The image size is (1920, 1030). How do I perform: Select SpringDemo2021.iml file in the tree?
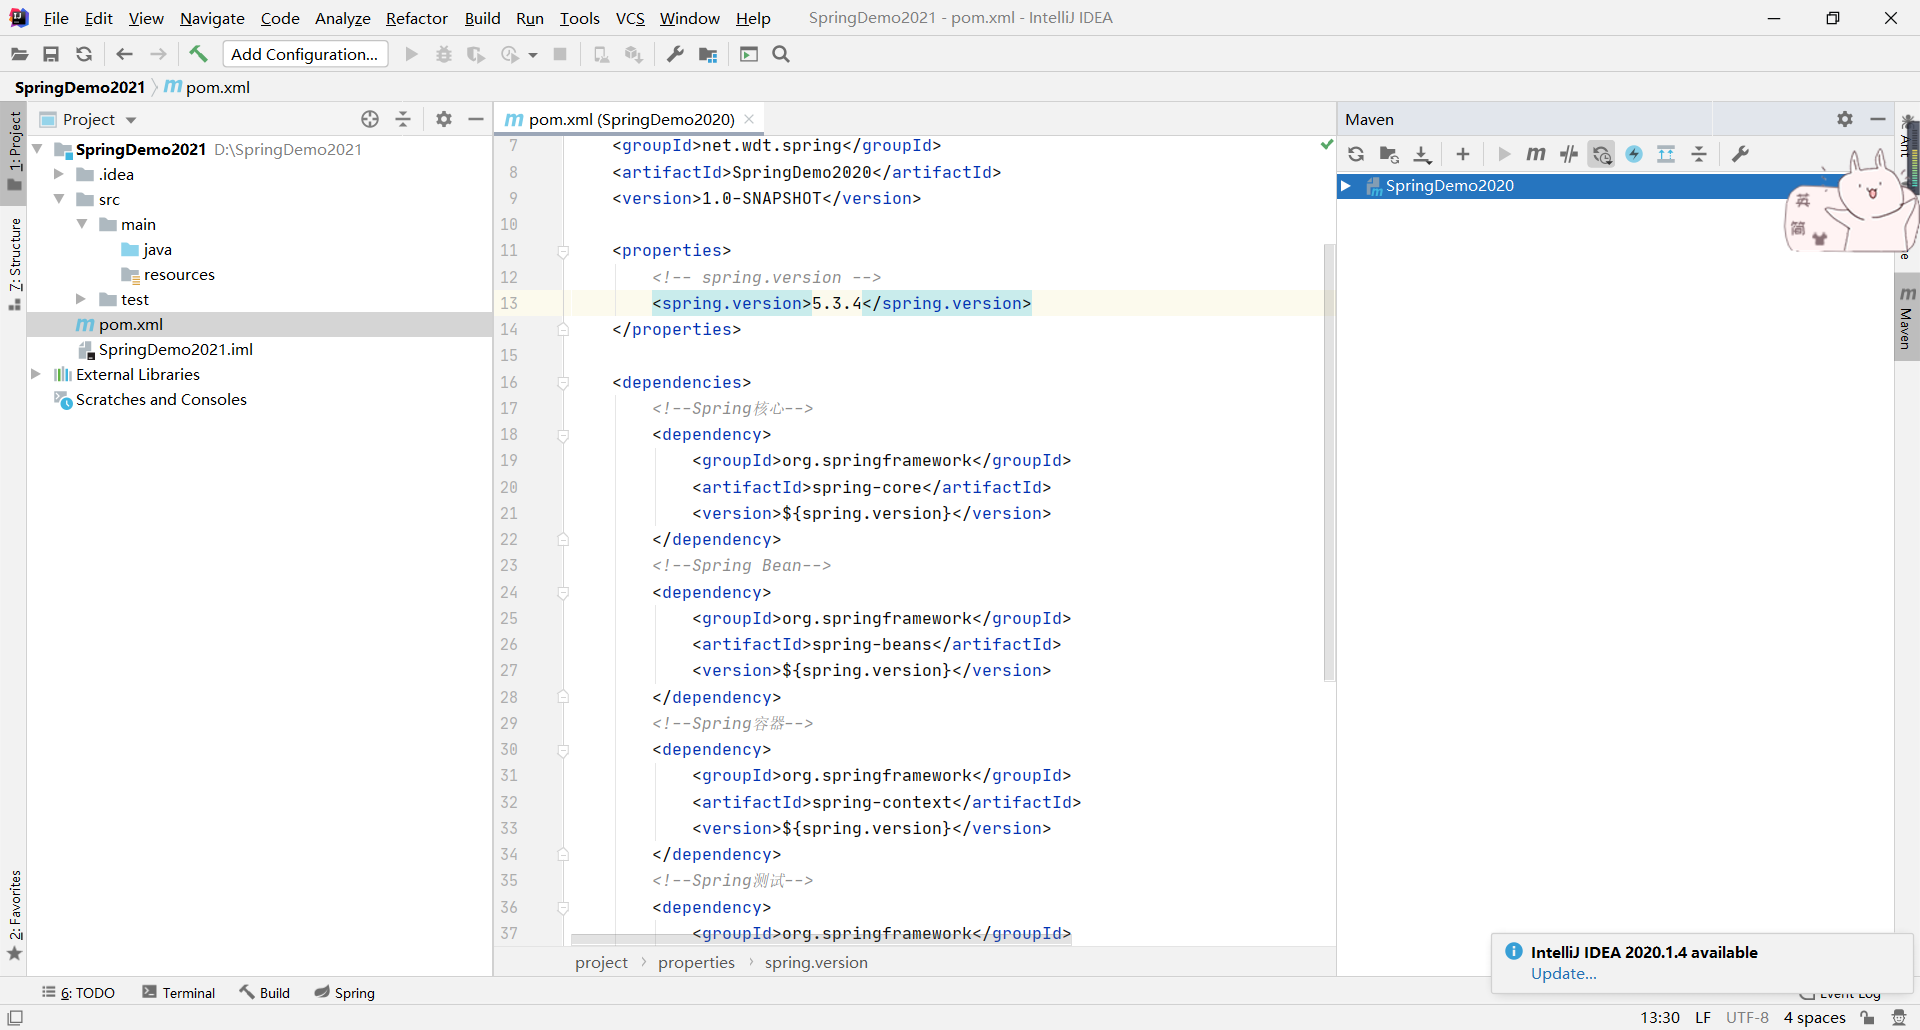pyautogui.click(x=175, y=349)
